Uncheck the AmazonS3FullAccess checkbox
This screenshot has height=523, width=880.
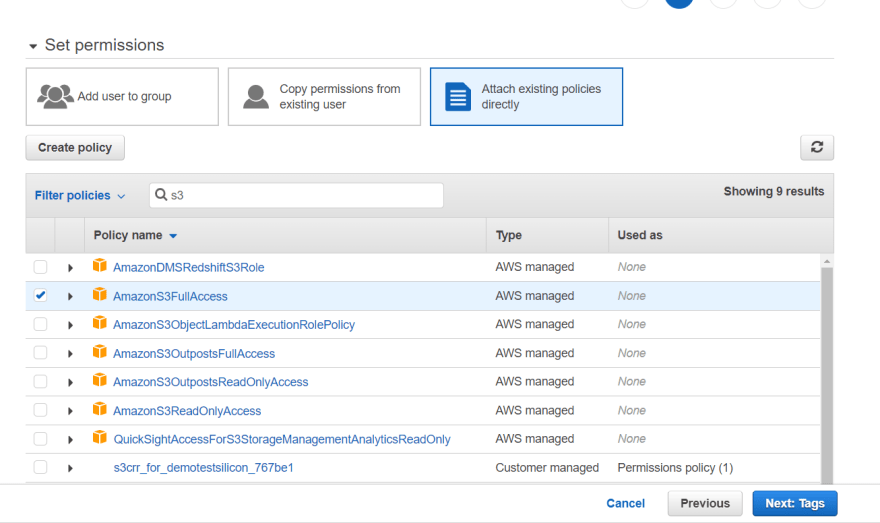tap(40, 296)
